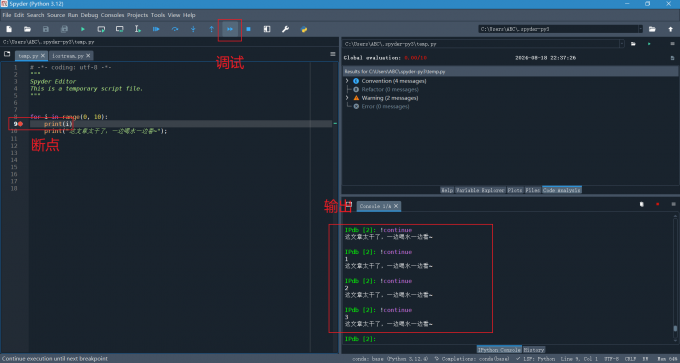Go to parent directory arrow icon

670,29
